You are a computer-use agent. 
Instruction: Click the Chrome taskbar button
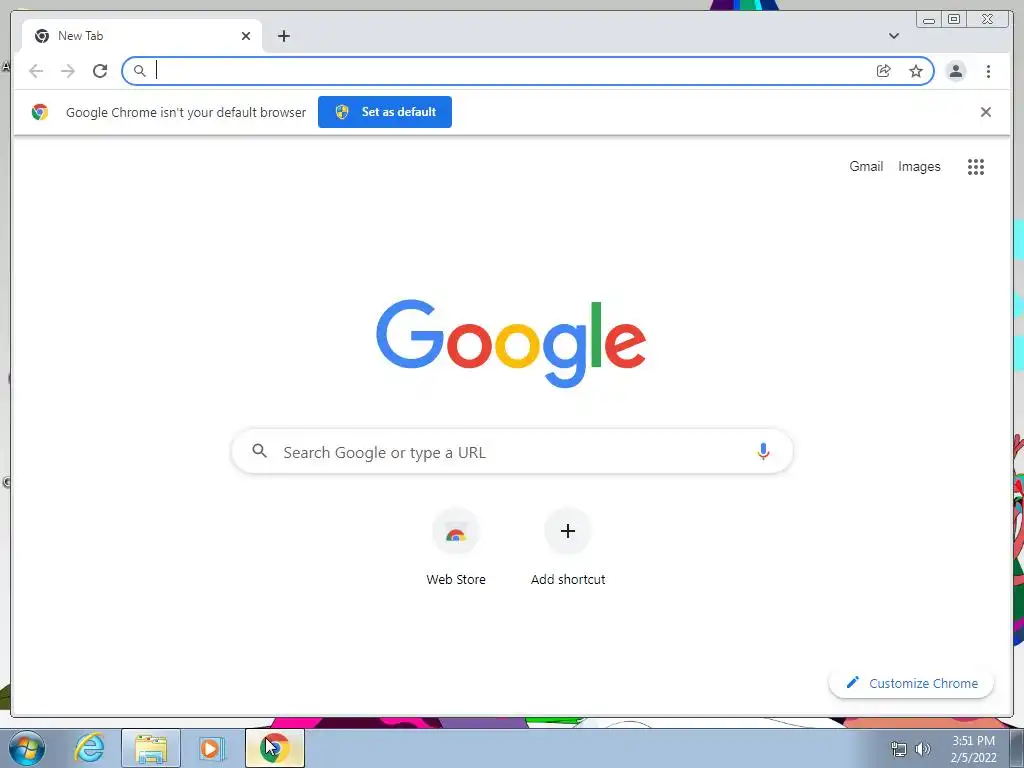(275, 748)
